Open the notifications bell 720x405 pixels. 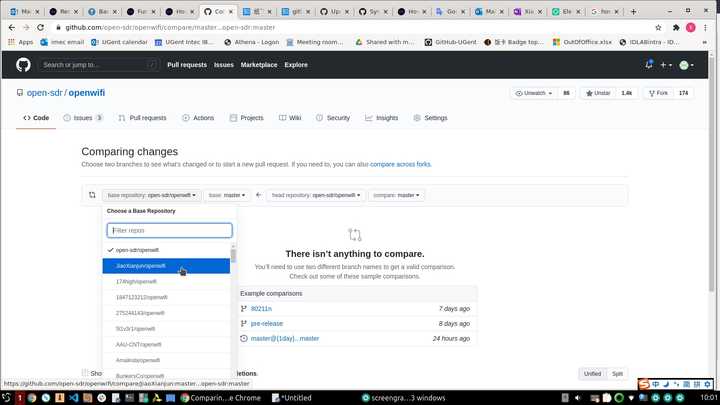point(648,65)
